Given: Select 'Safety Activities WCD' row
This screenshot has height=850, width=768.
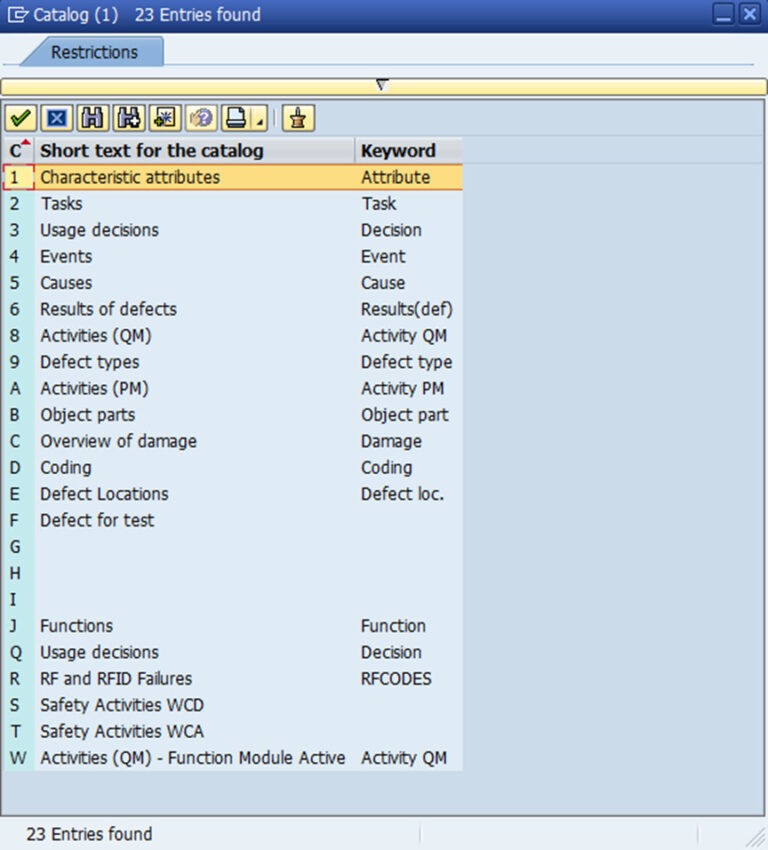Looking at the screenshot, I should pos(233,705).
